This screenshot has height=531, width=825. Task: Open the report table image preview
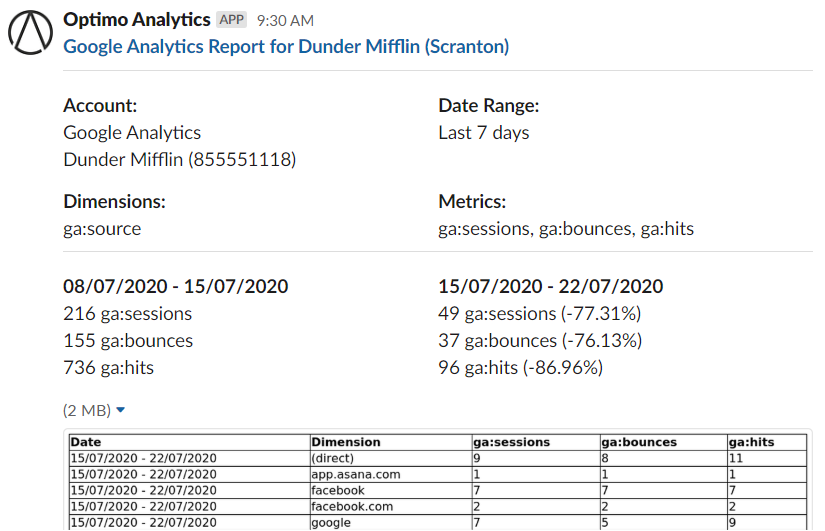pos(438,481)
